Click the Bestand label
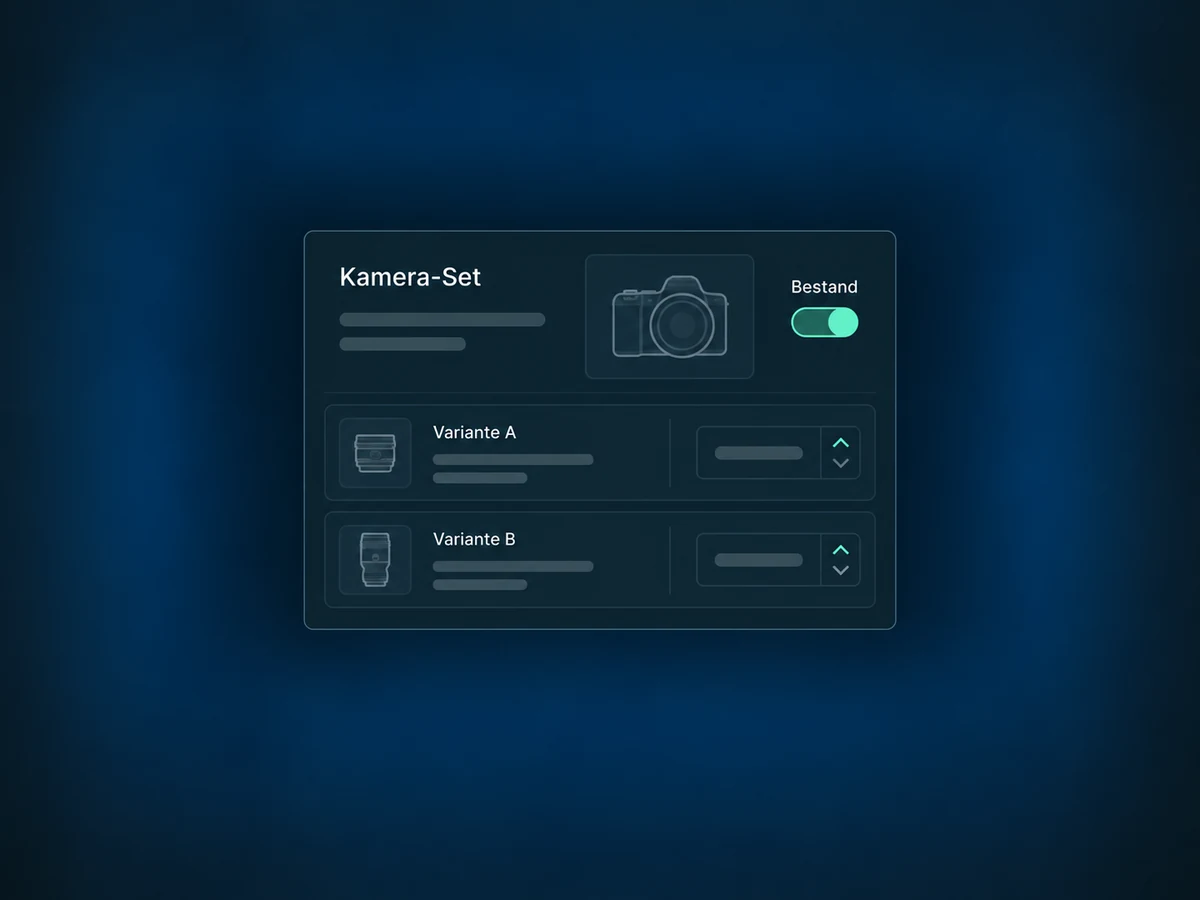The image size is (1200, 900). click(824, 287)
